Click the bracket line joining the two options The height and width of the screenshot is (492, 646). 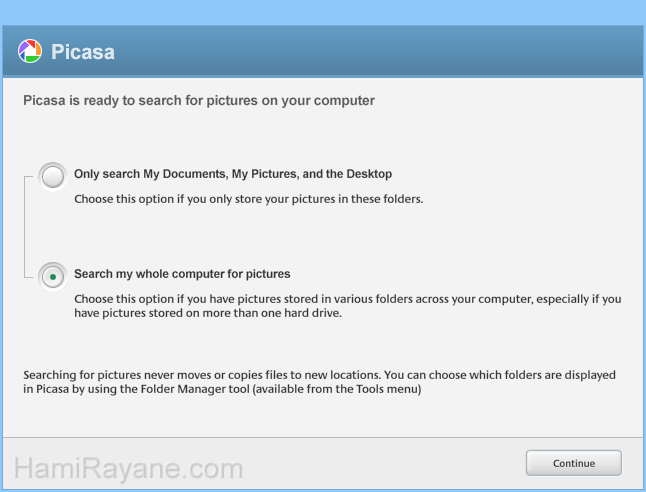pyautogui.click(x=23, y=225)
